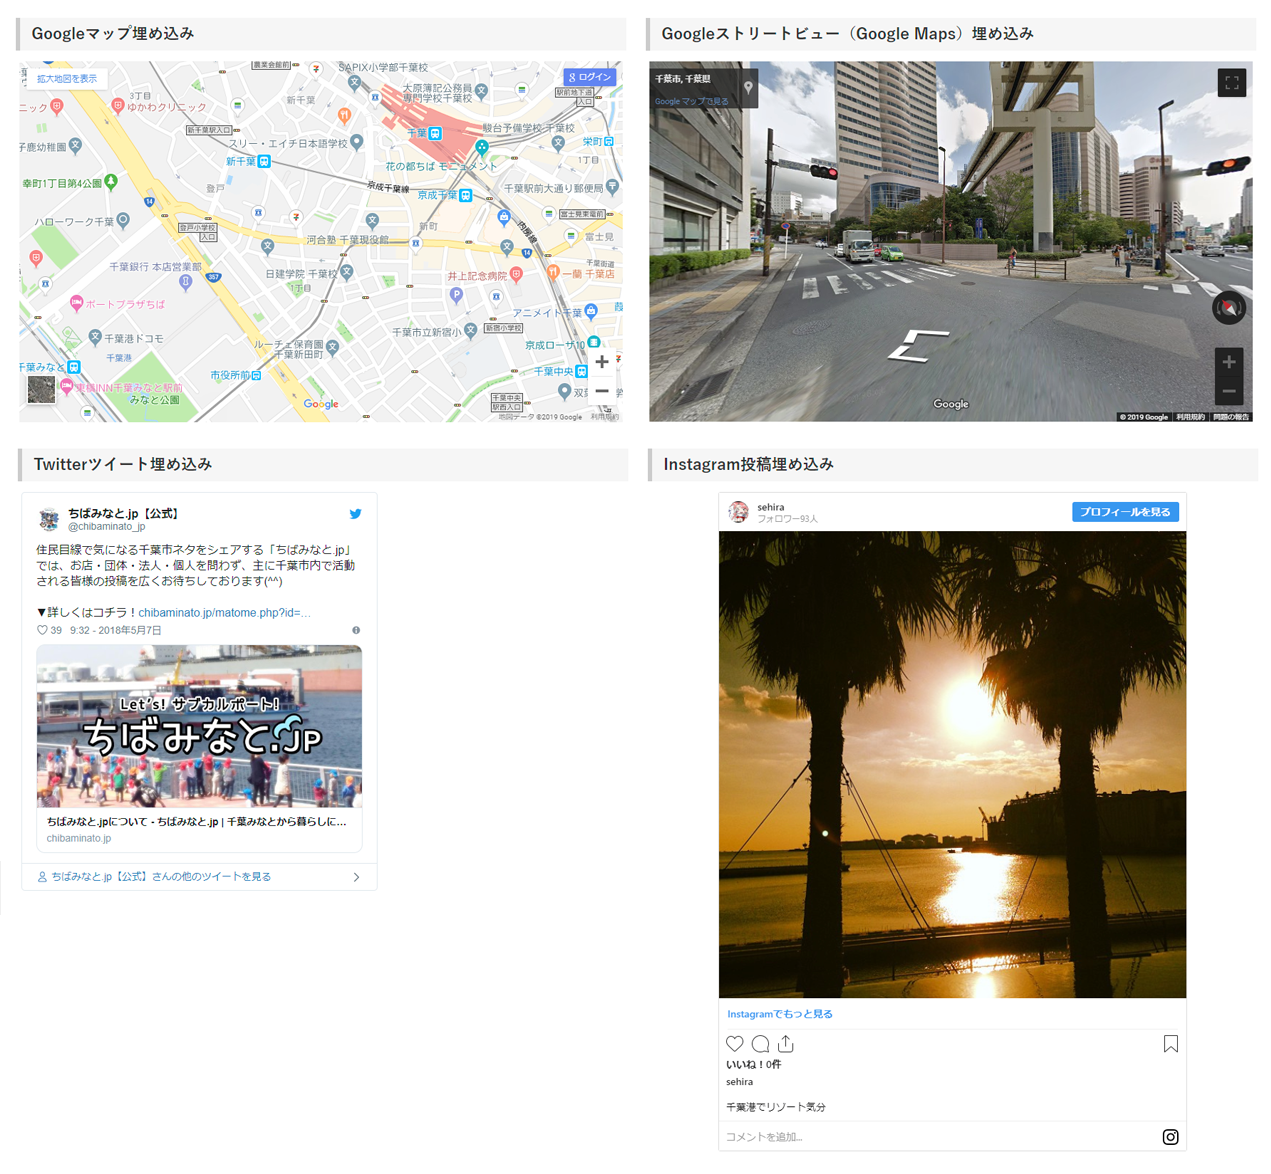Click the ログイン button on the map
The width and height of the screenshot is (1271, 1174).
[x=590, y=77]
